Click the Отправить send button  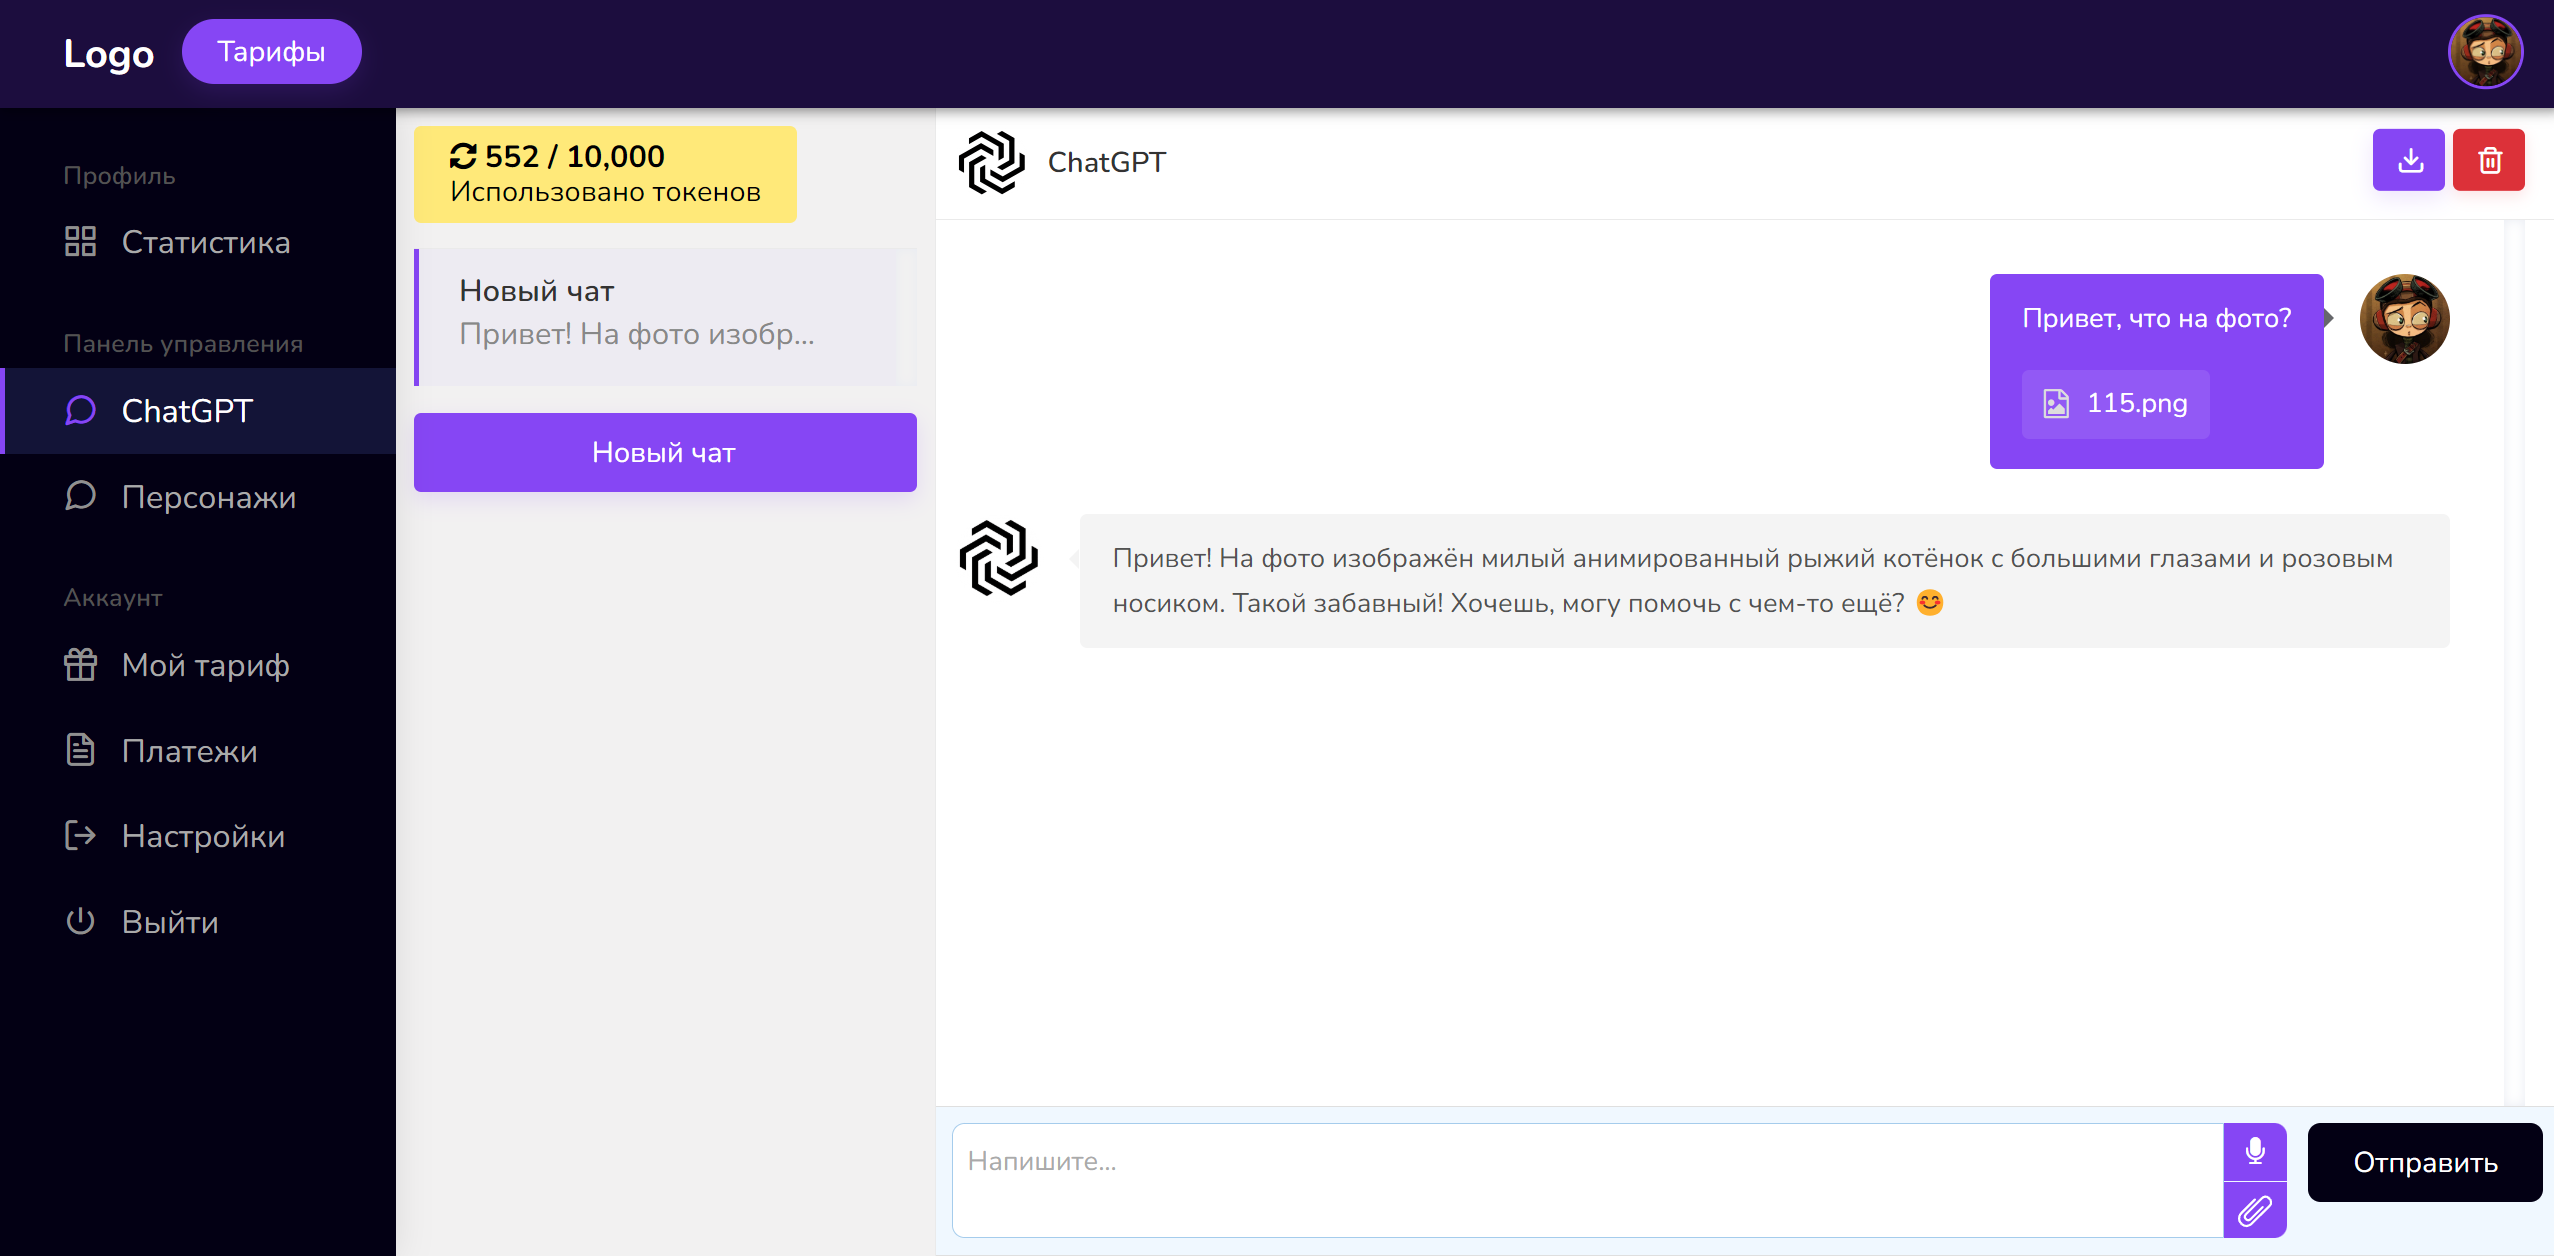(2424, 1162)
